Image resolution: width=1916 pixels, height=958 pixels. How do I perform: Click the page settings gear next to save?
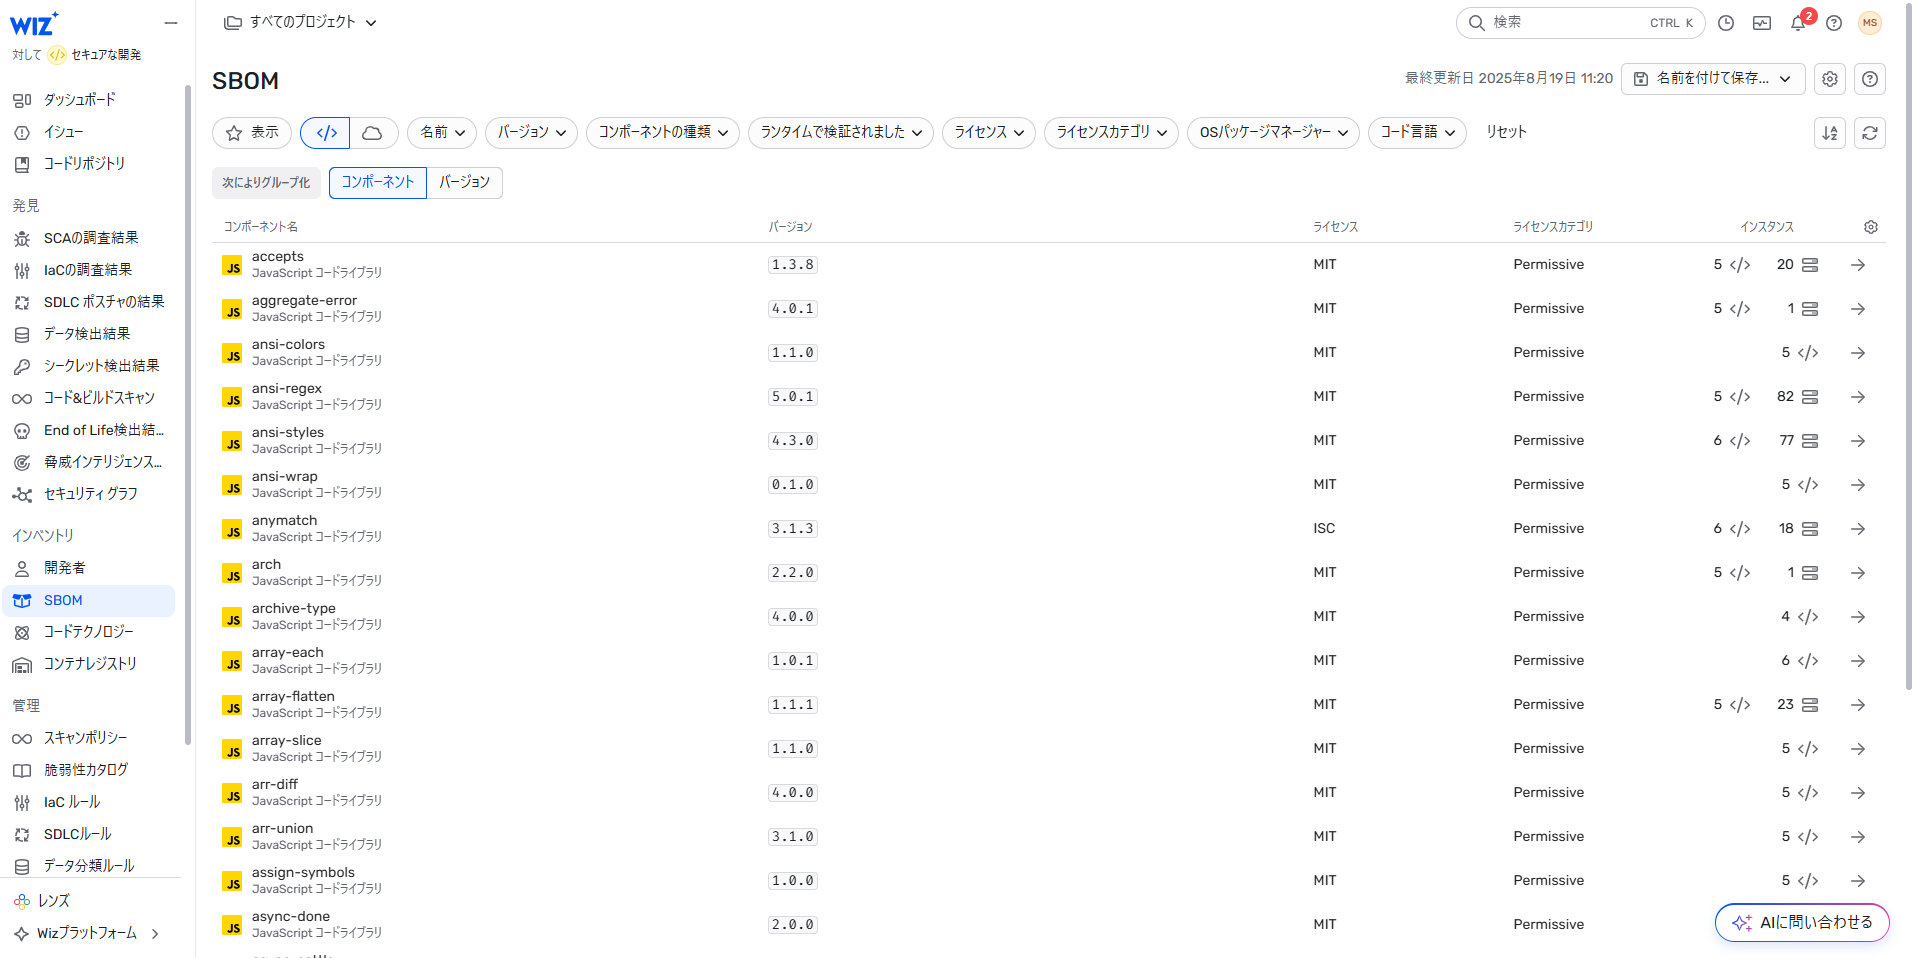[x=1829, y=79]
